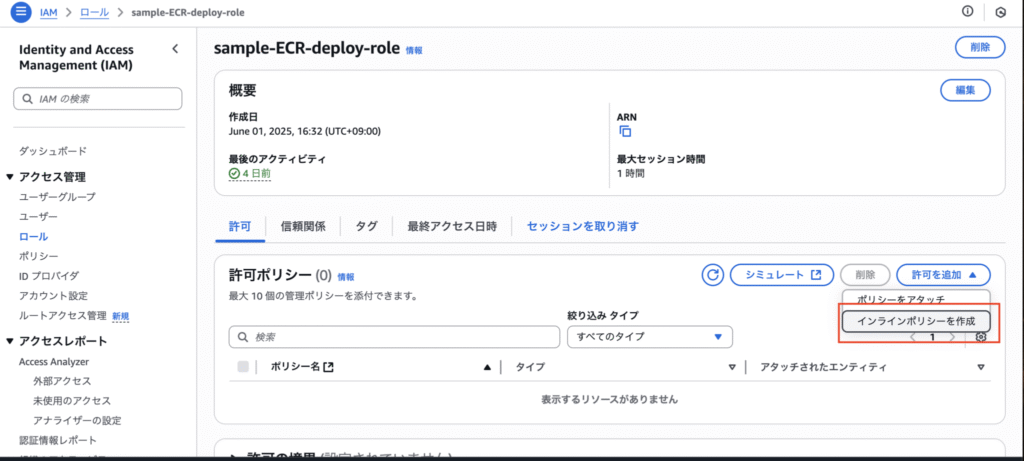Open ロール in sidebar

[33, 236]
